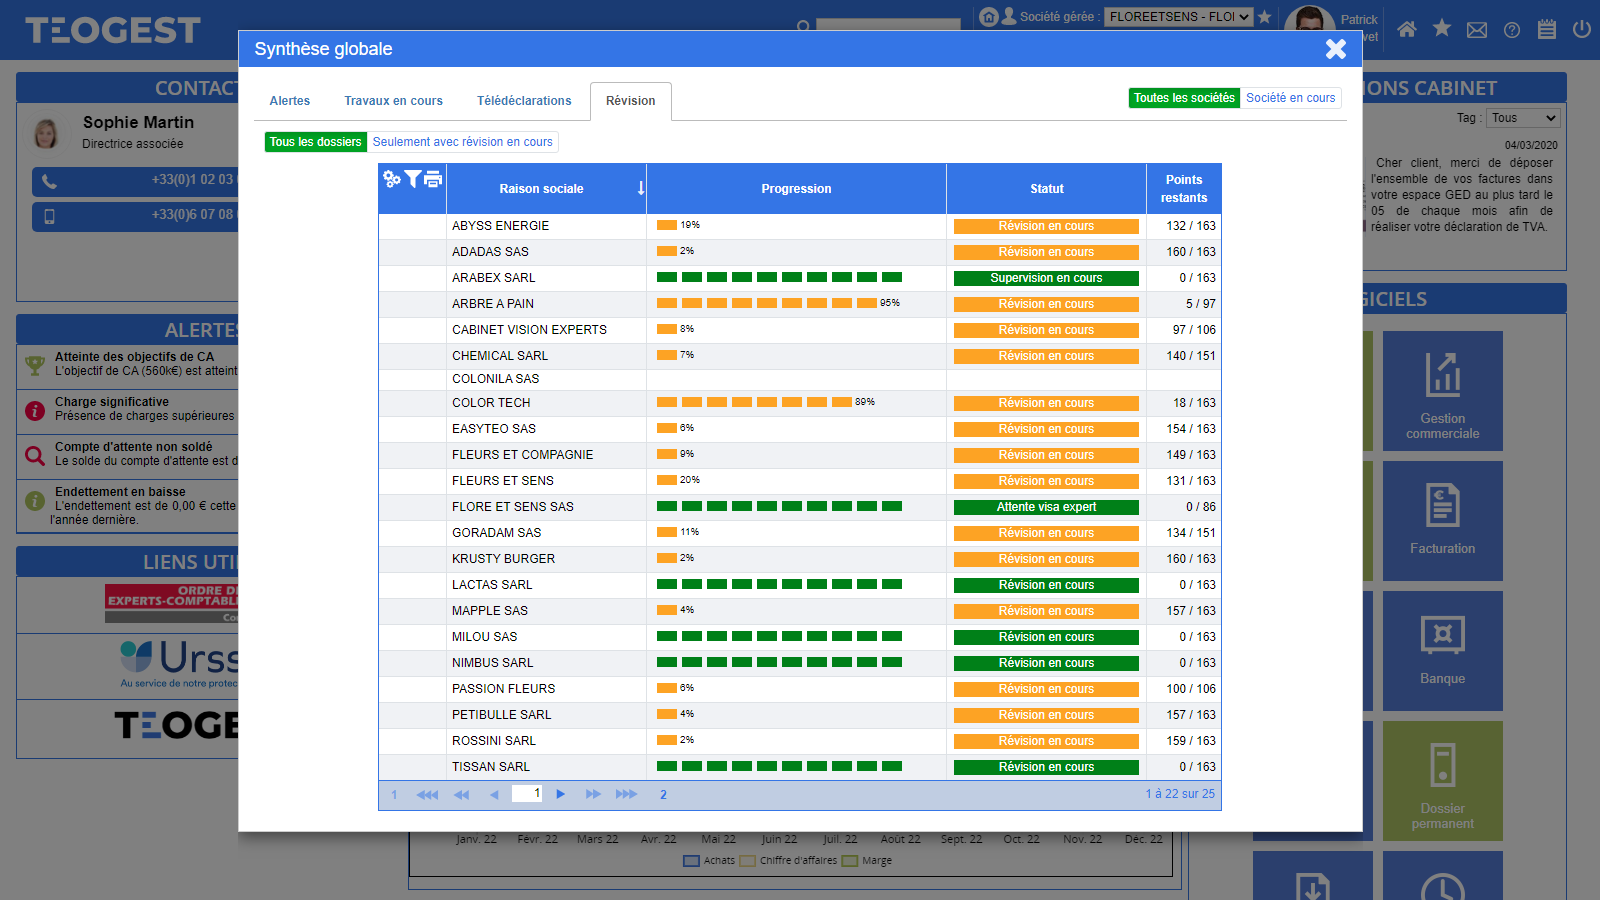Viewport: 1600px width, 900px height.
Task: Expand the Tag 'Tous' dropdown
Action: pyautogui.click(x=1523, y=118)
